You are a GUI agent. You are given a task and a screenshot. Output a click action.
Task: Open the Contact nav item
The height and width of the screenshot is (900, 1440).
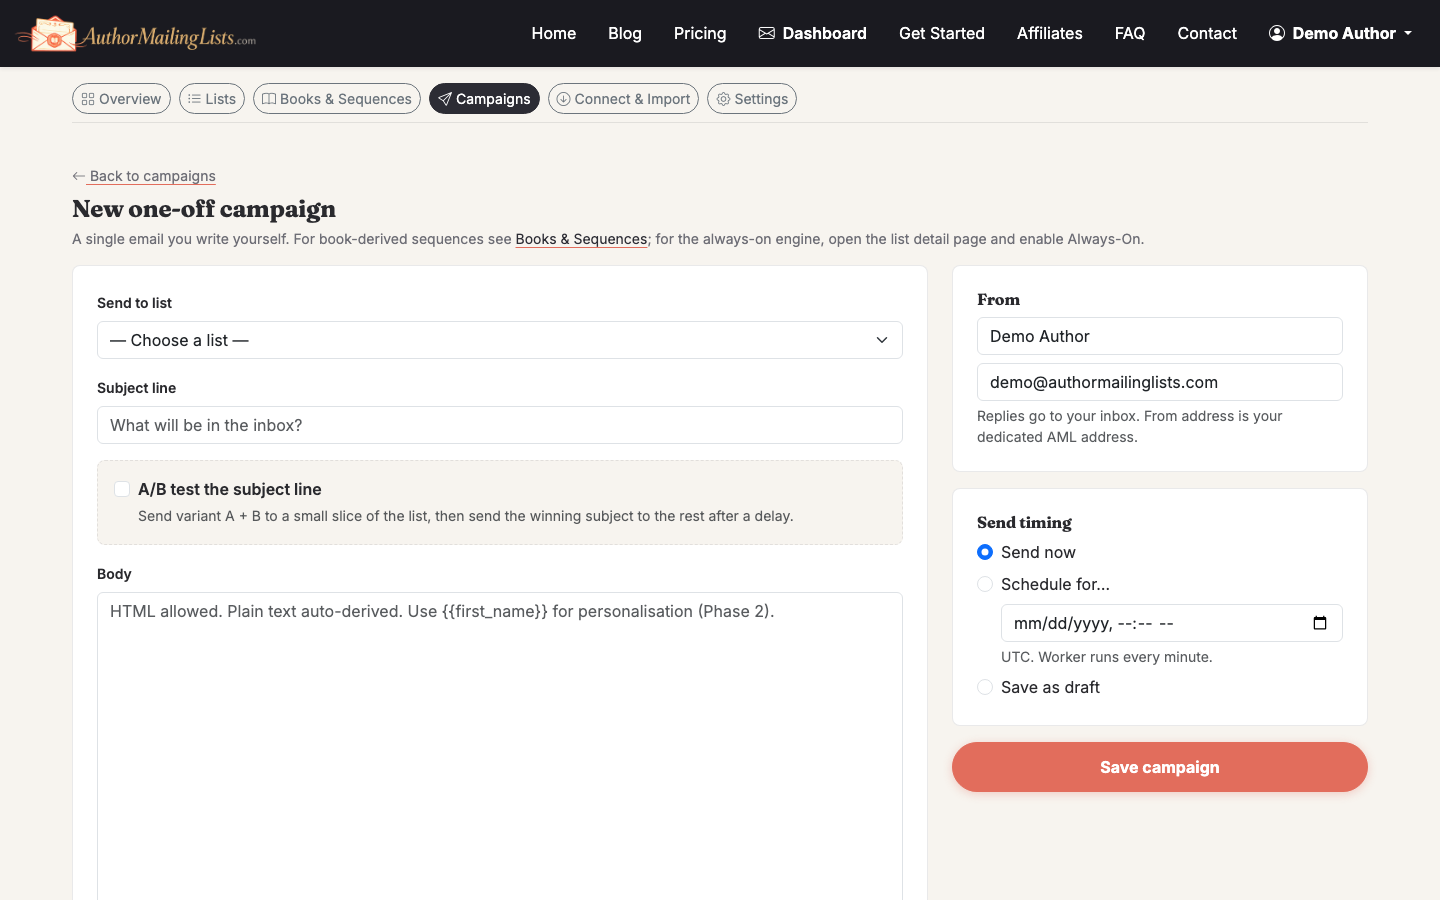[x=1207, y=33]
